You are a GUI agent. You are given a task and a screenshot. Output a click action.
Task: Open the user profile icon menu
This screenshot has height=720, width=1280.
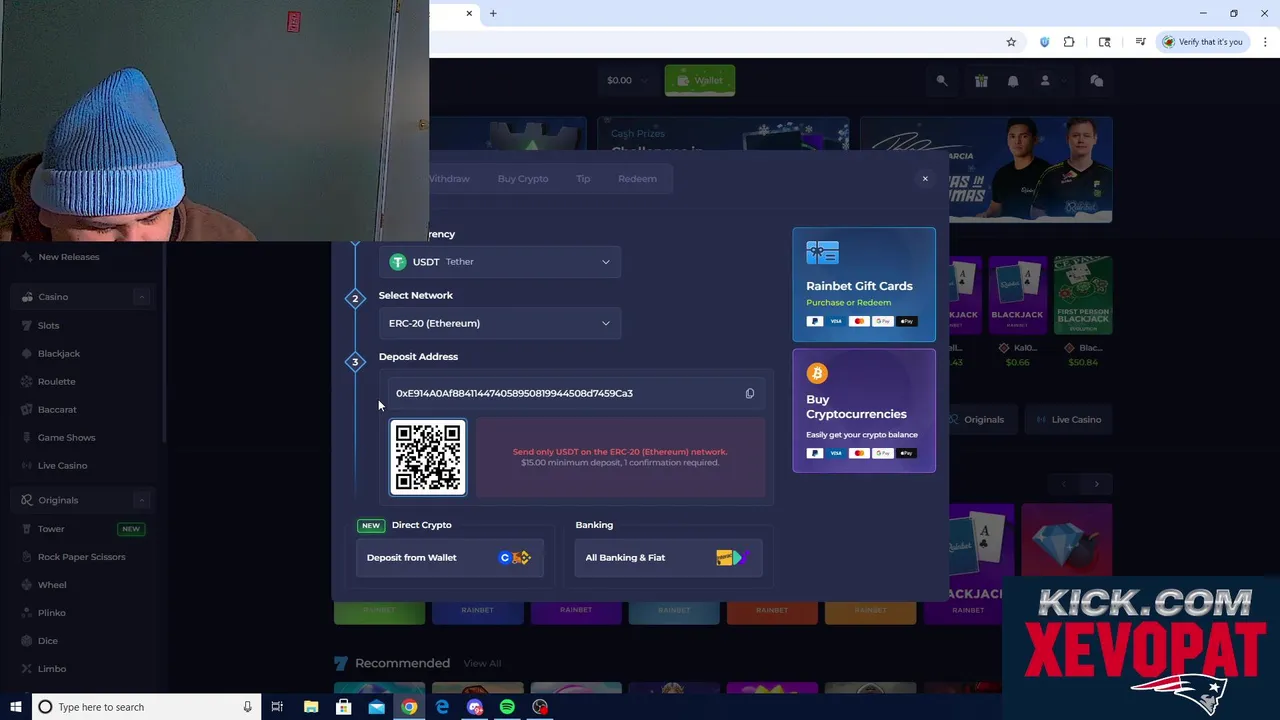1045,81
